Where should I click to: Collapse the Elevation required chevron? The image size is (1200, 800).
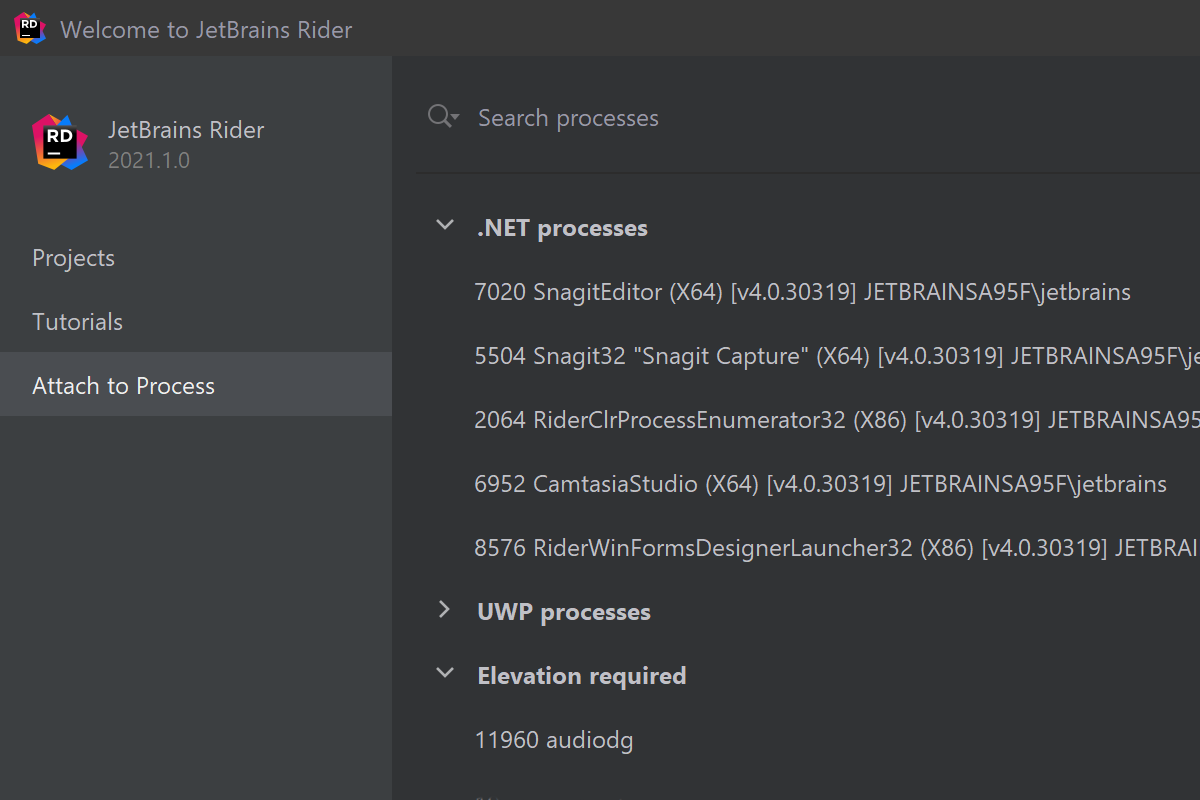point(445,674)
